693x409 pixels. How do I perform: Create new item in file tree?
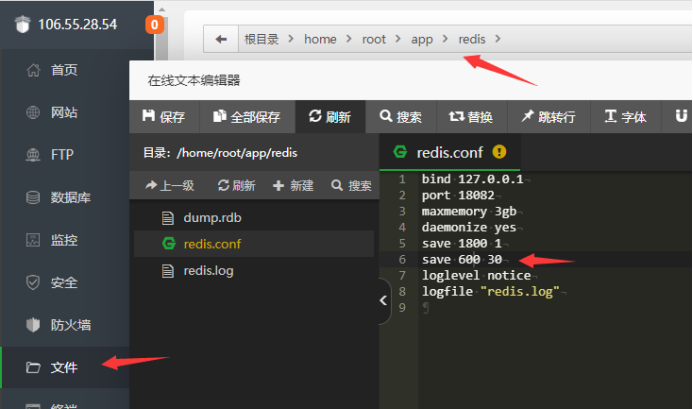pyautogui.click(x=293, y=185)
